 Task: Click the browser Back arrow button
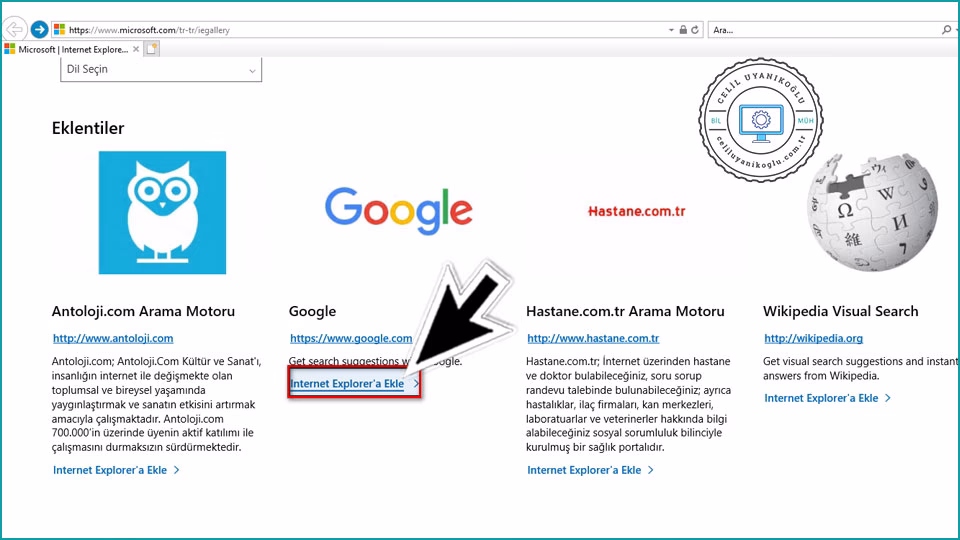click(x=15, y=29)
